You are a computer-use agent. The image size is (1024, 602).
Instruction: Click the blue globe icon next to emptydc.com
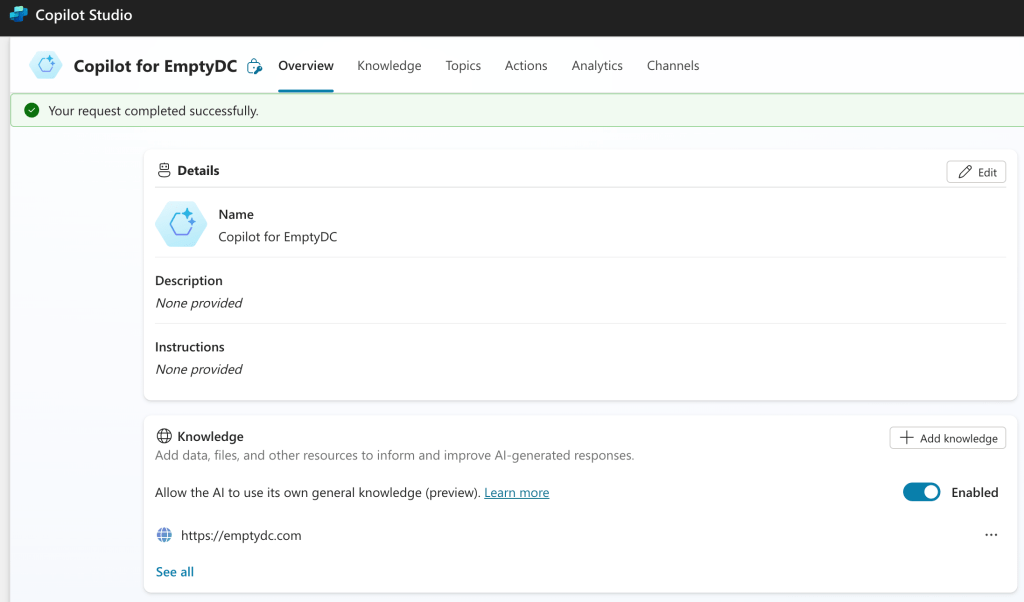[x=165, y=535]
